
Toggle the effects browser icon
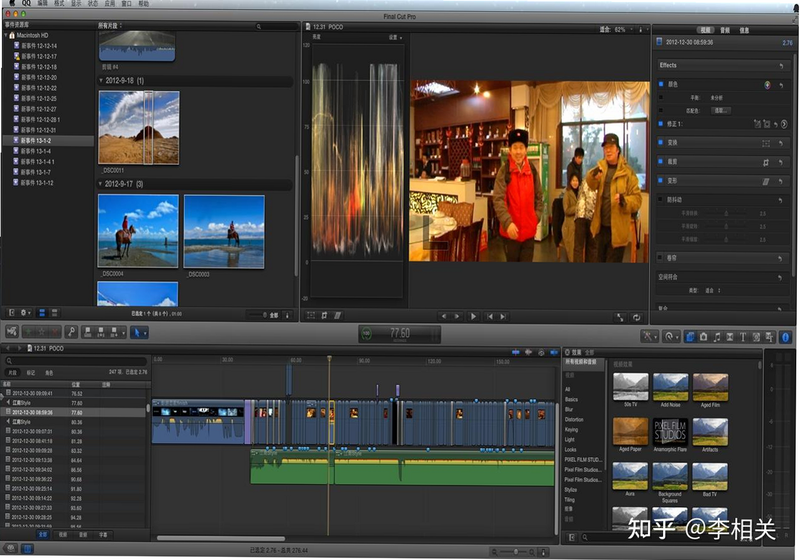(x=690, y=337)
